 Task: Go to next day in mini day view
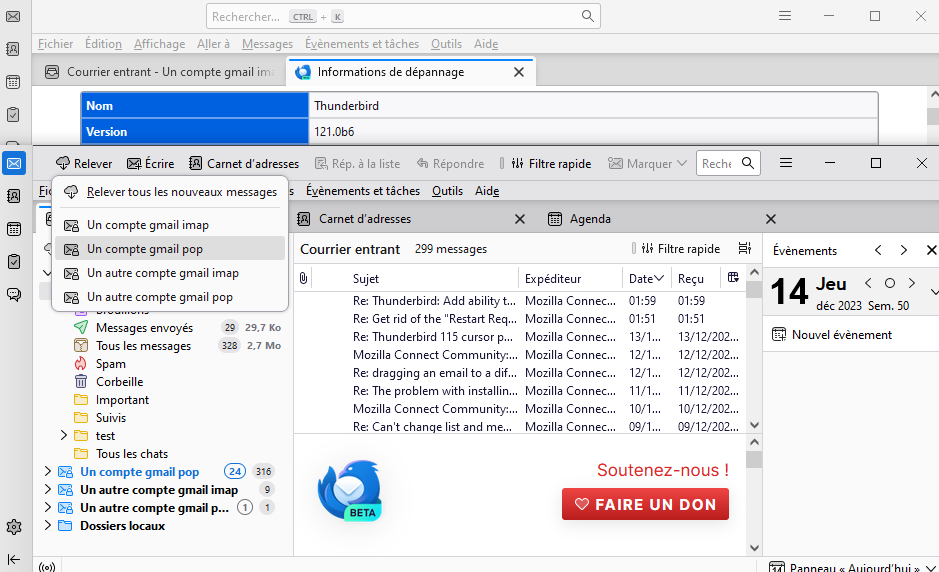click(912, 283)
